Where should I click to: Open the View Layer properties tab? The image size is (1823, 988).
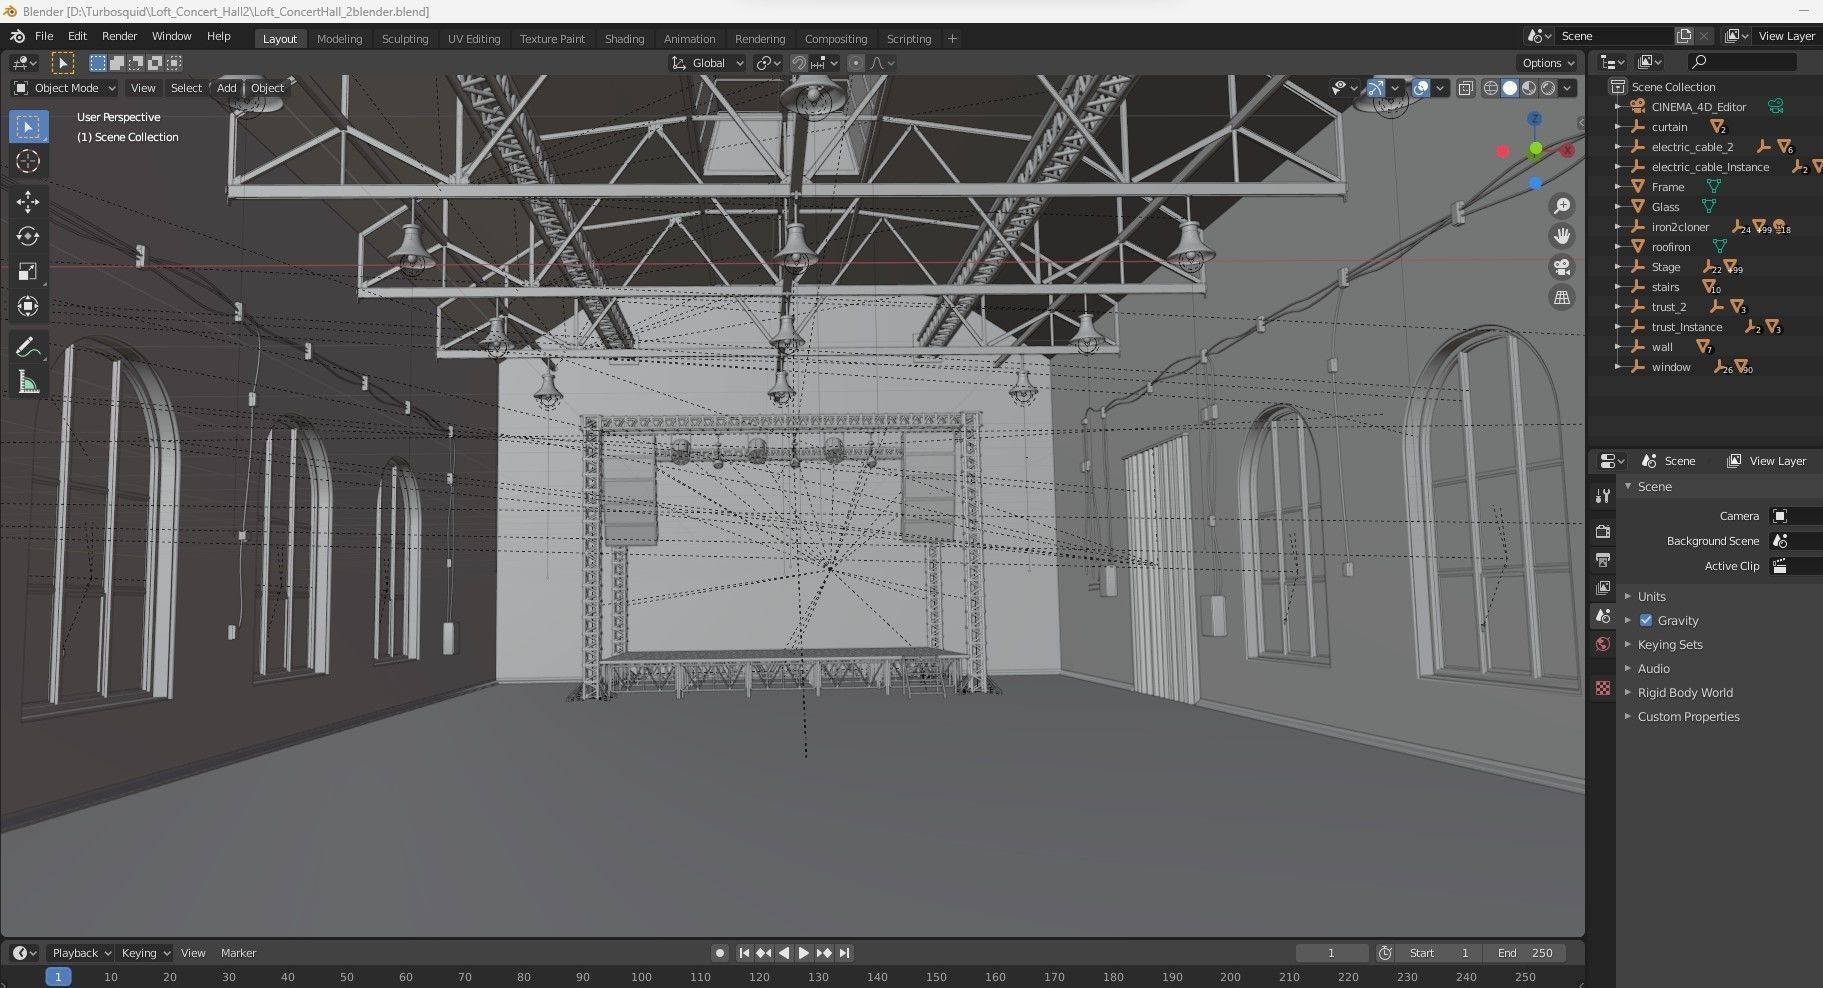1603,587
